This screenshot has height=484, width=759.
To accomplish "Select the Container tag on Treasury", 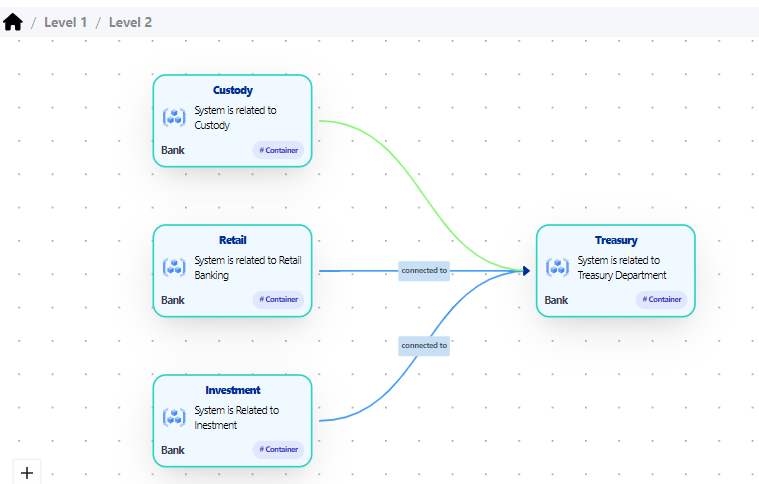I will point(661,299).
